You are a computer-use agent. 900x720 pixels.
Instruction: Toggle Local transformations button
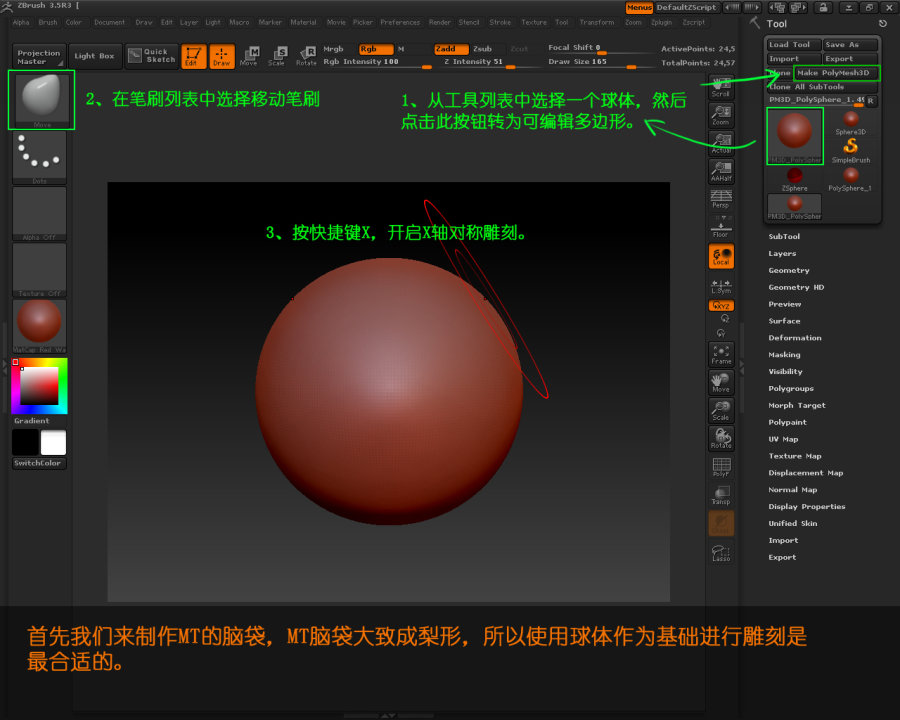(x=721, y=256)
